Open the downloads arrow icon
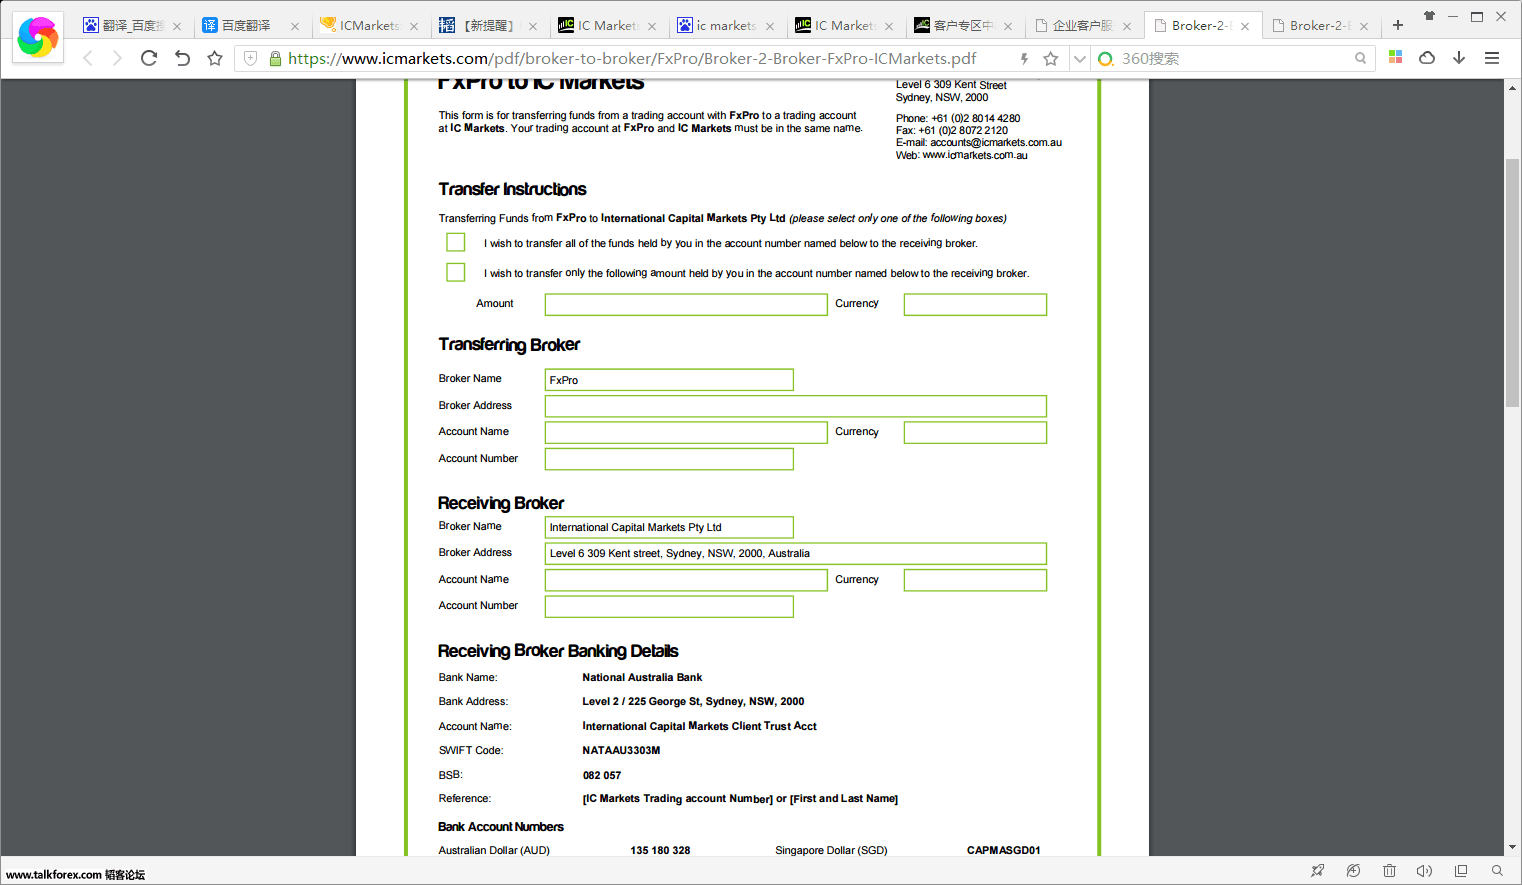Viewport: 1522px width, 885px height. (x=1459, y=58)
